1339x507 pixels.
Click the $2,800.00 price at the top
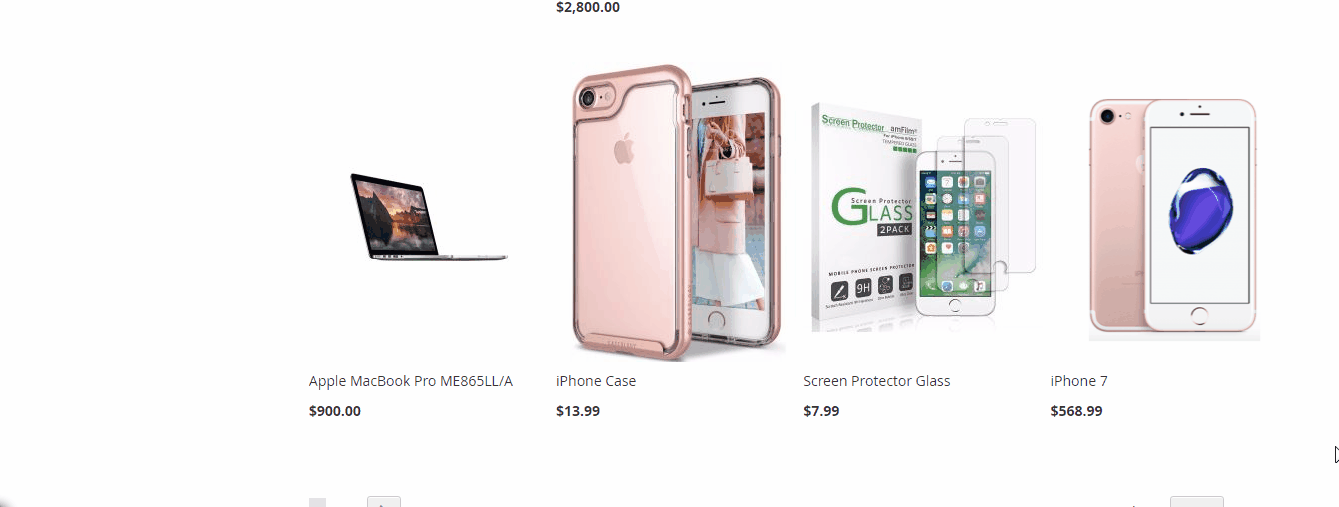click(588, 7)
